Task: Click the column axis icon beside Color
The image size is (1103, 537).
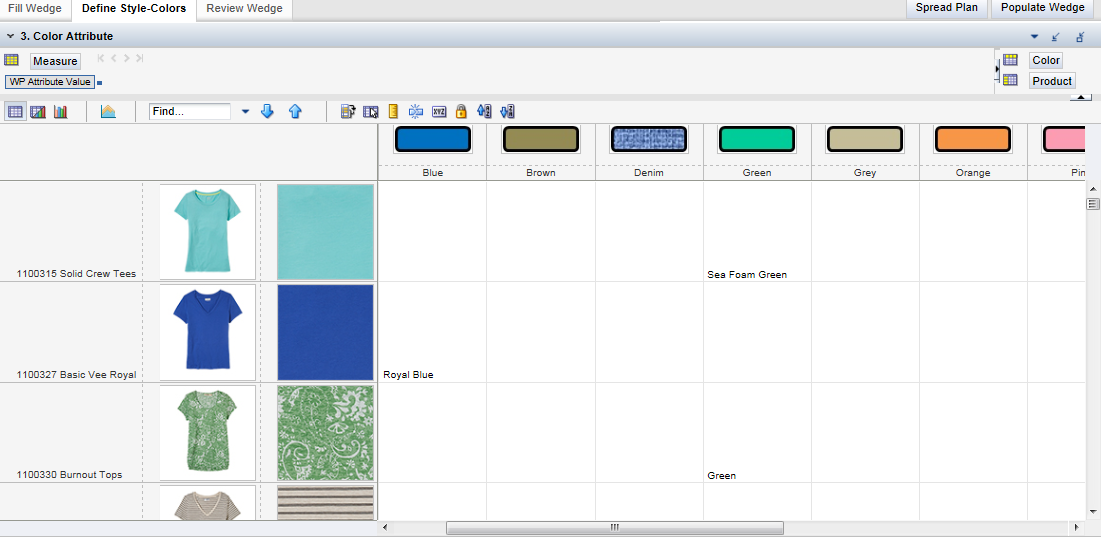Action: tap(1010, 60)
